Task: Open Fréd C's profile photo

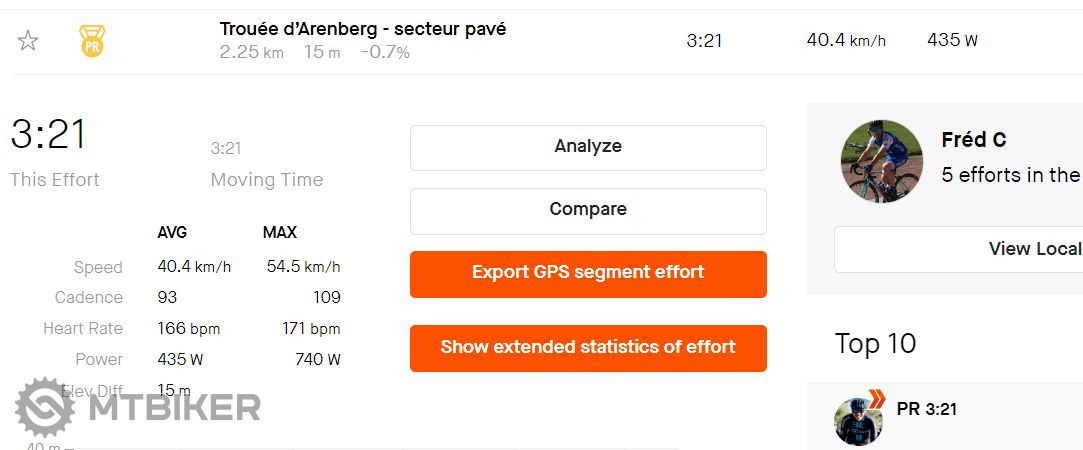Action: [x=881, y=161]
